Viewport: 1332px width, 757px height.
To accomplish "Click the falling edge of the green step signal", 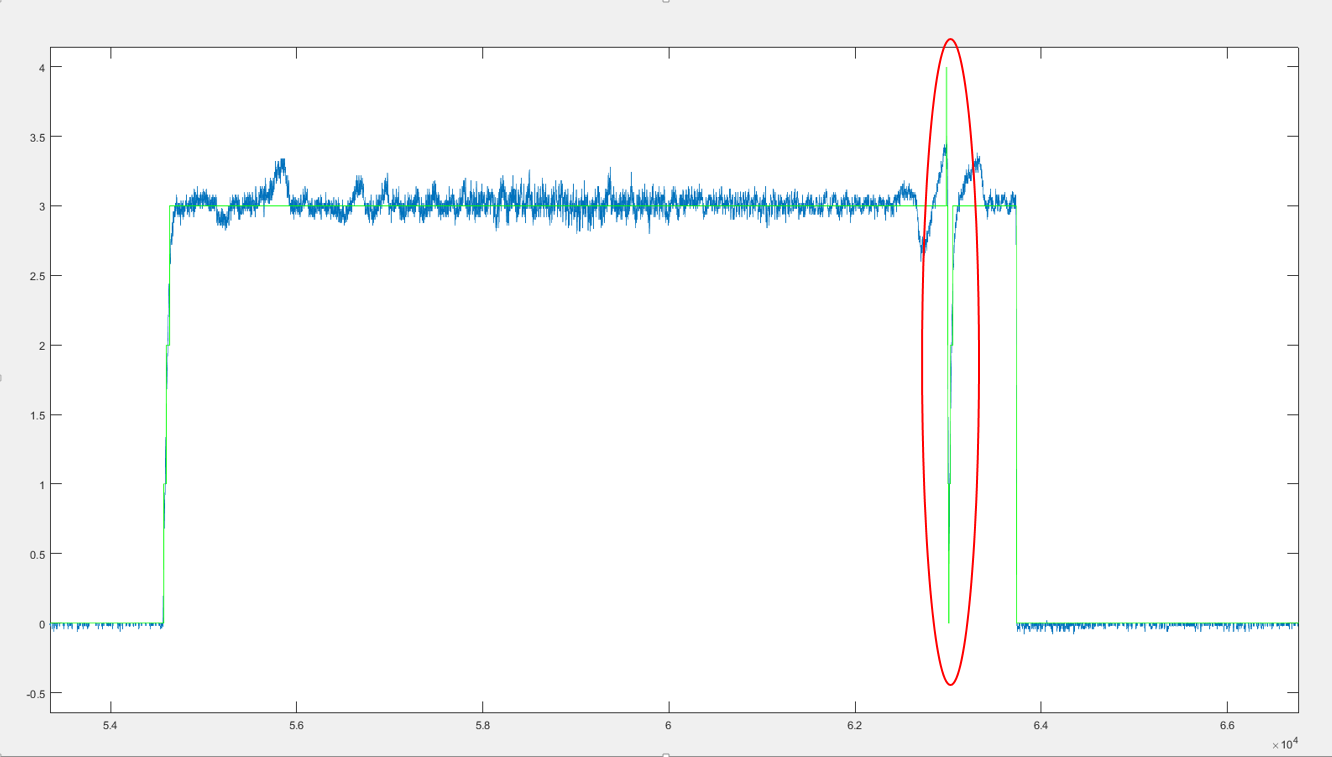I will pyautogui.click(x=1016, y=420).
